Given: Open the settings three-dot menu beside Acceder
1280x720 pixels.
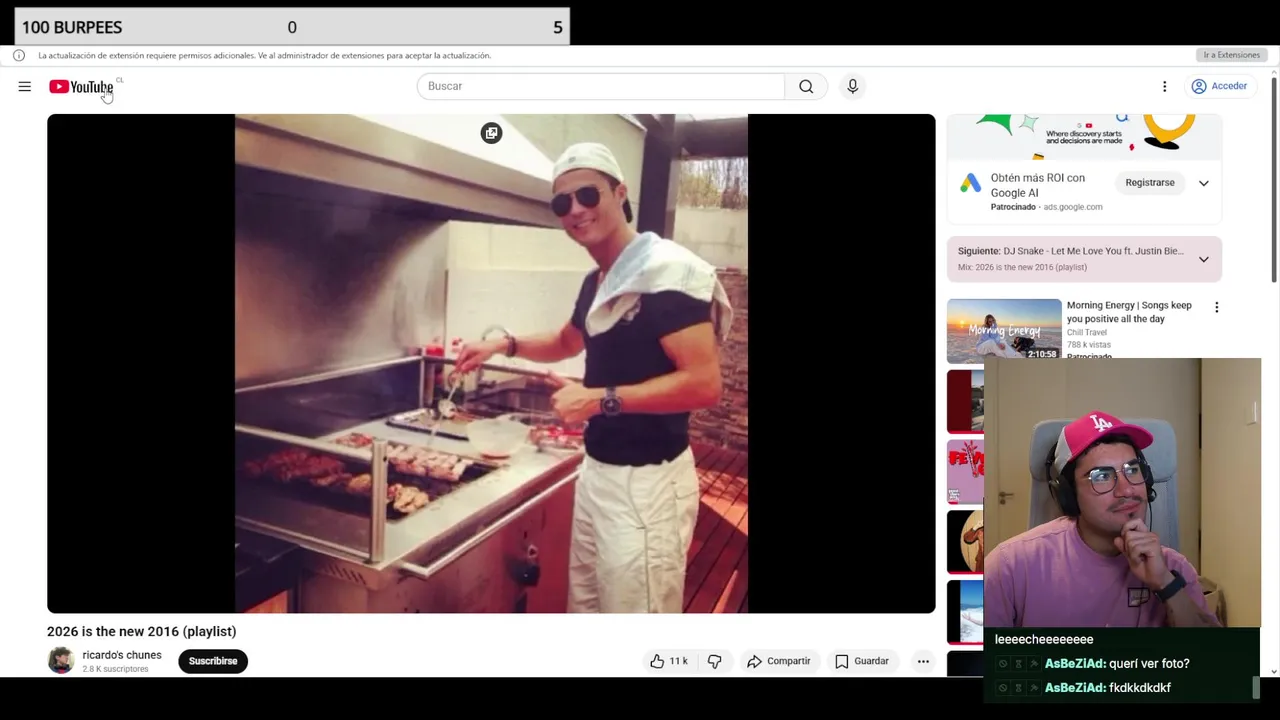Looking at the screenshot, I should [1164, 87].
